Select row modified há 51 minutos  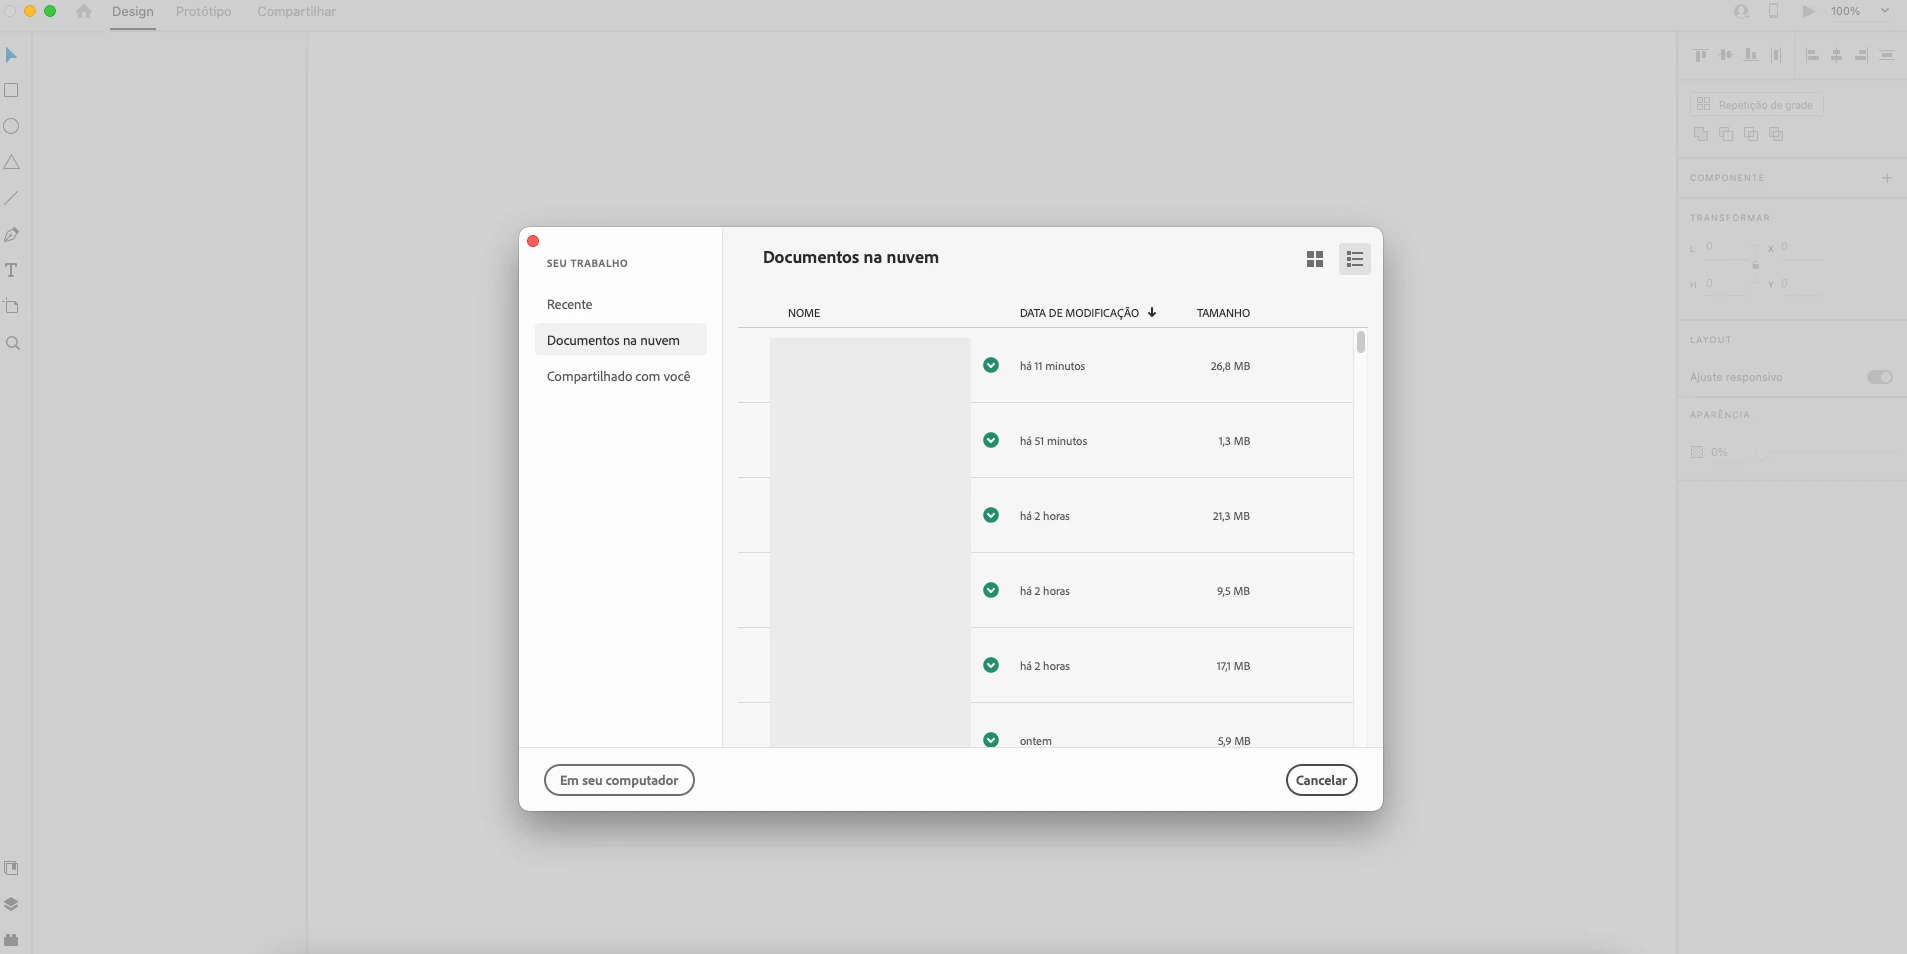pos(1045,440)
